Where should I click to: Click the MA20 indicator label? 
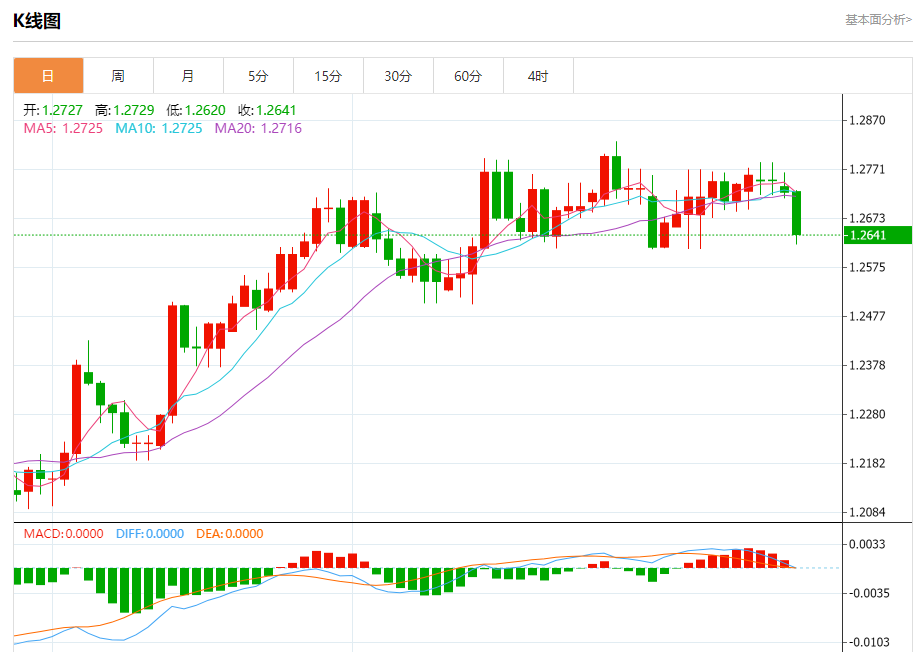pos(258,128)
